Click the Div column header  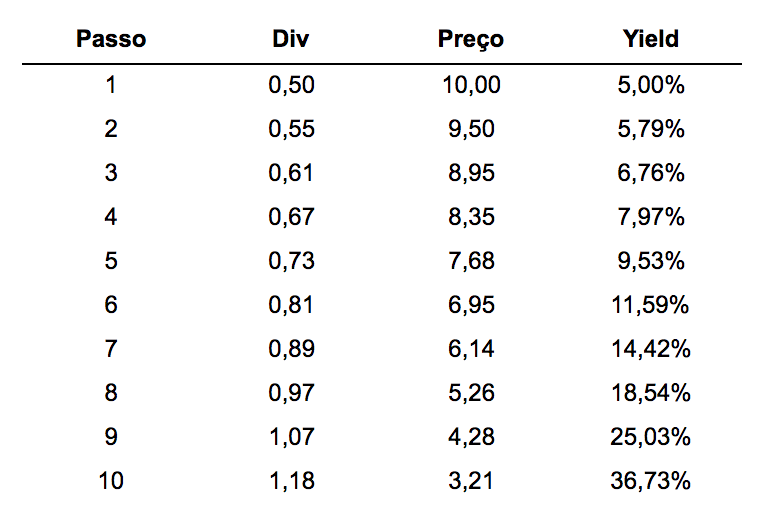(291, 39)
